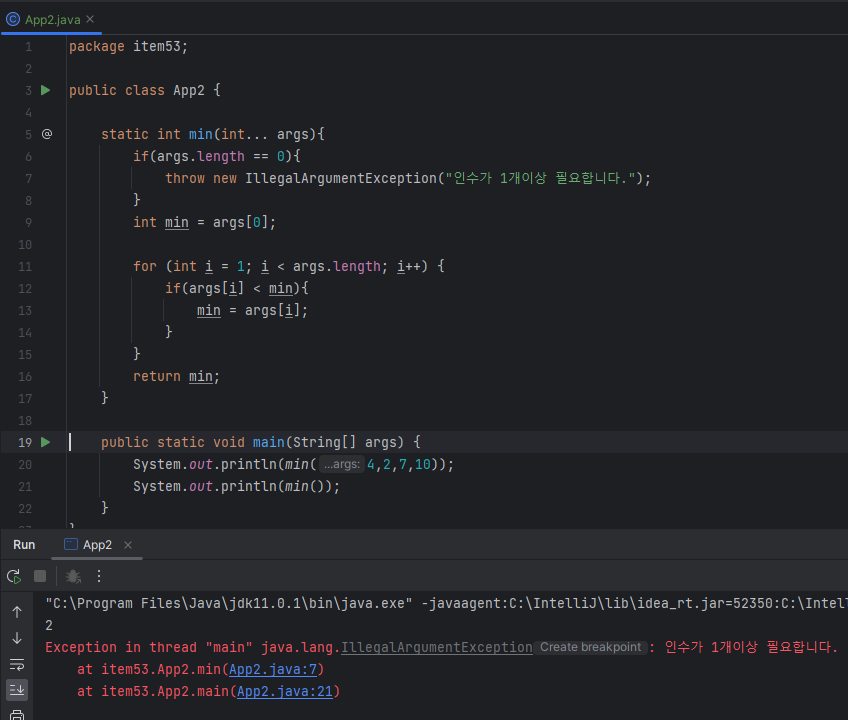Toggle scroll to end of console
848x720 pixels.
tap(17, 690)
